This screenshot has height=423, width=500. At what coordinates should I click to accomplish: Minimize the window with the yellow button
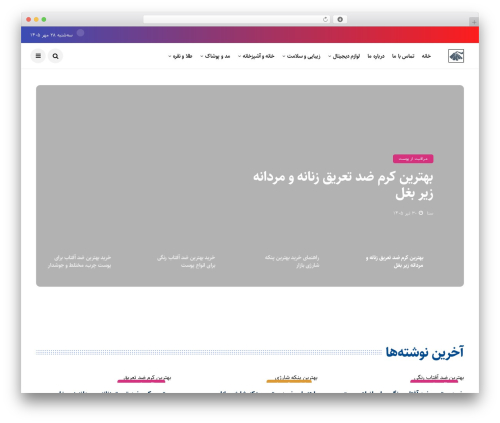point(36,20)
